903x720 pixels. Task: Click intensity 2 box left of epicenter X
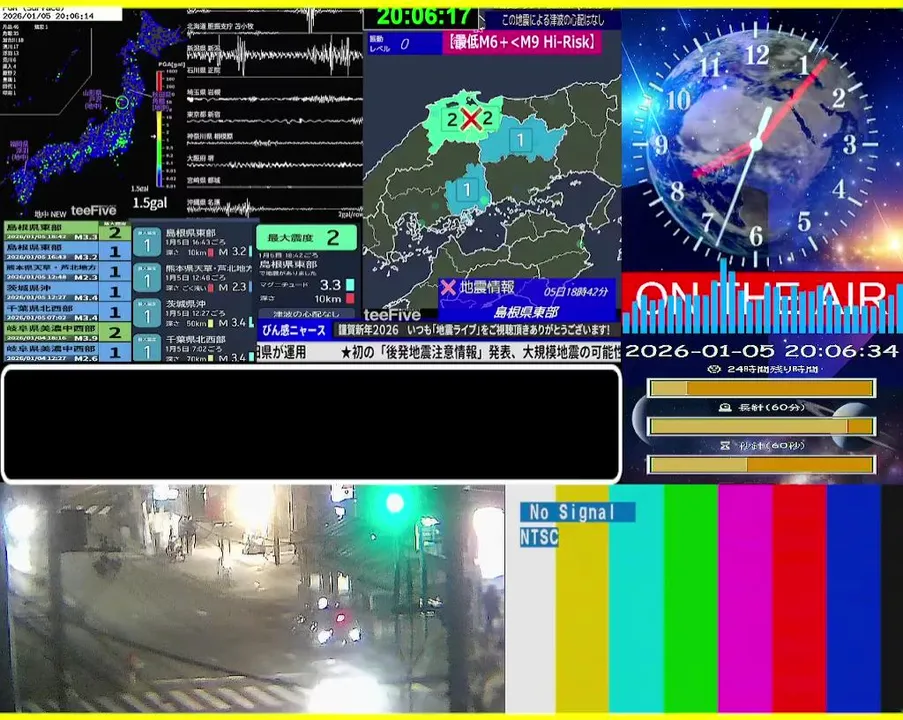[x=452, y=120]
